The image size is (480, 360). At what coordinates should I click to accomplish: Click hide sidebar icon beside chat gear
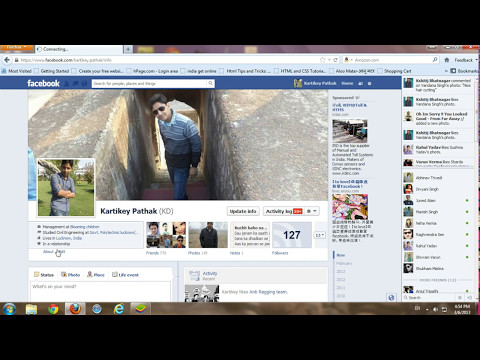pos(469,297)
